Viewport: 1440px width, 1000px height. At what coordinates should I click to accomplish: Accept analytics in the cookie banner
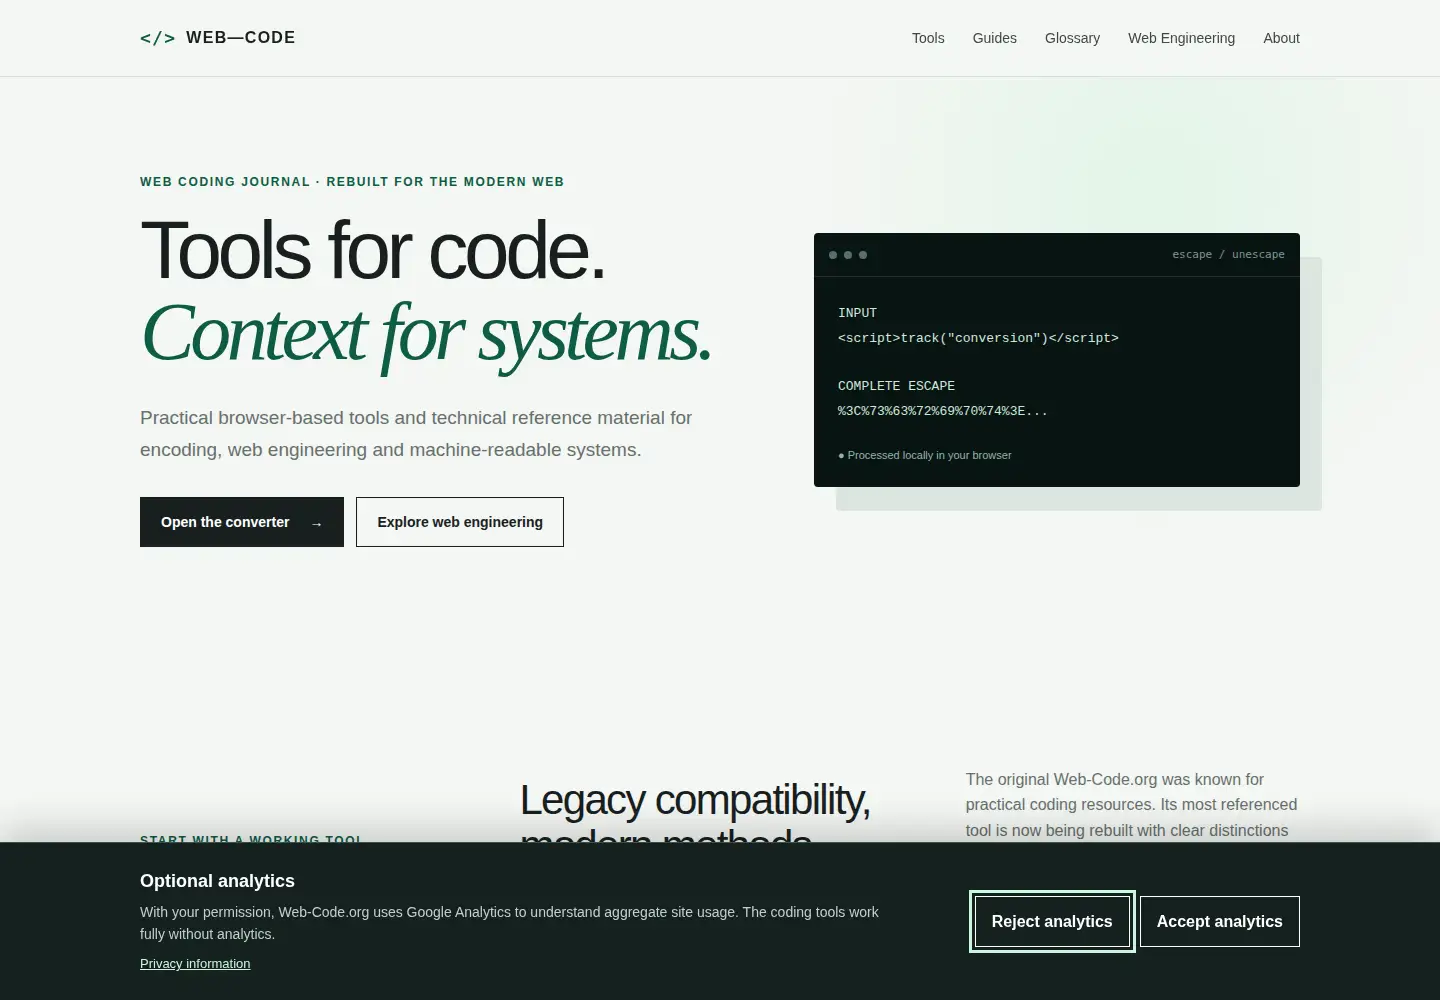pos(1220,921)
